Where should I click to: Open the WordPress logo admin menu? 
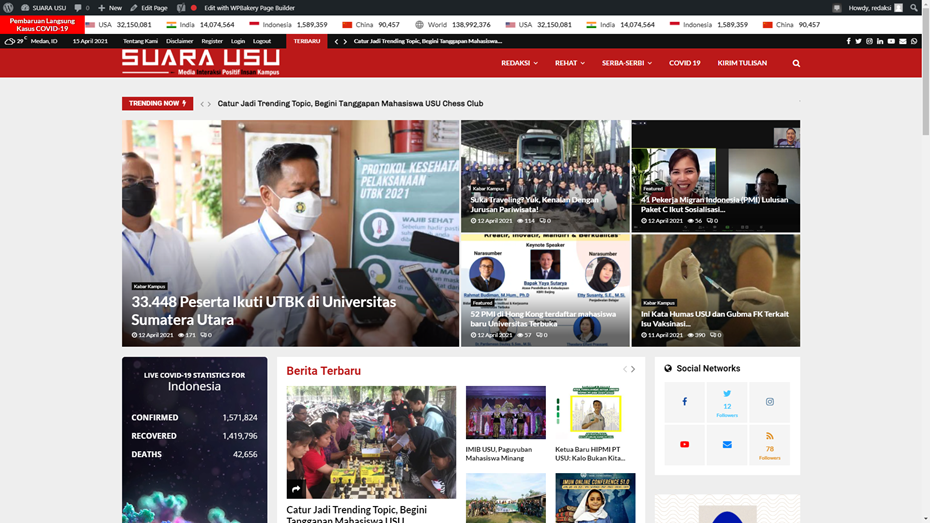click(x=9, y=7)
